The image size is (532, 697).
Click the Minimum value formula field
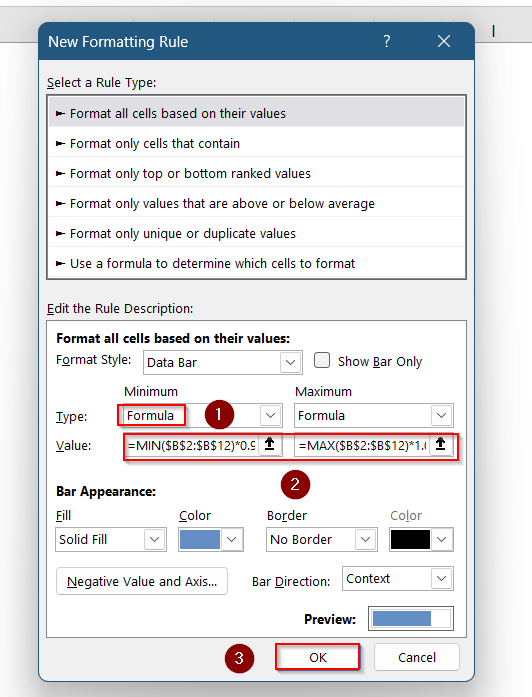[x=192, y=445]
